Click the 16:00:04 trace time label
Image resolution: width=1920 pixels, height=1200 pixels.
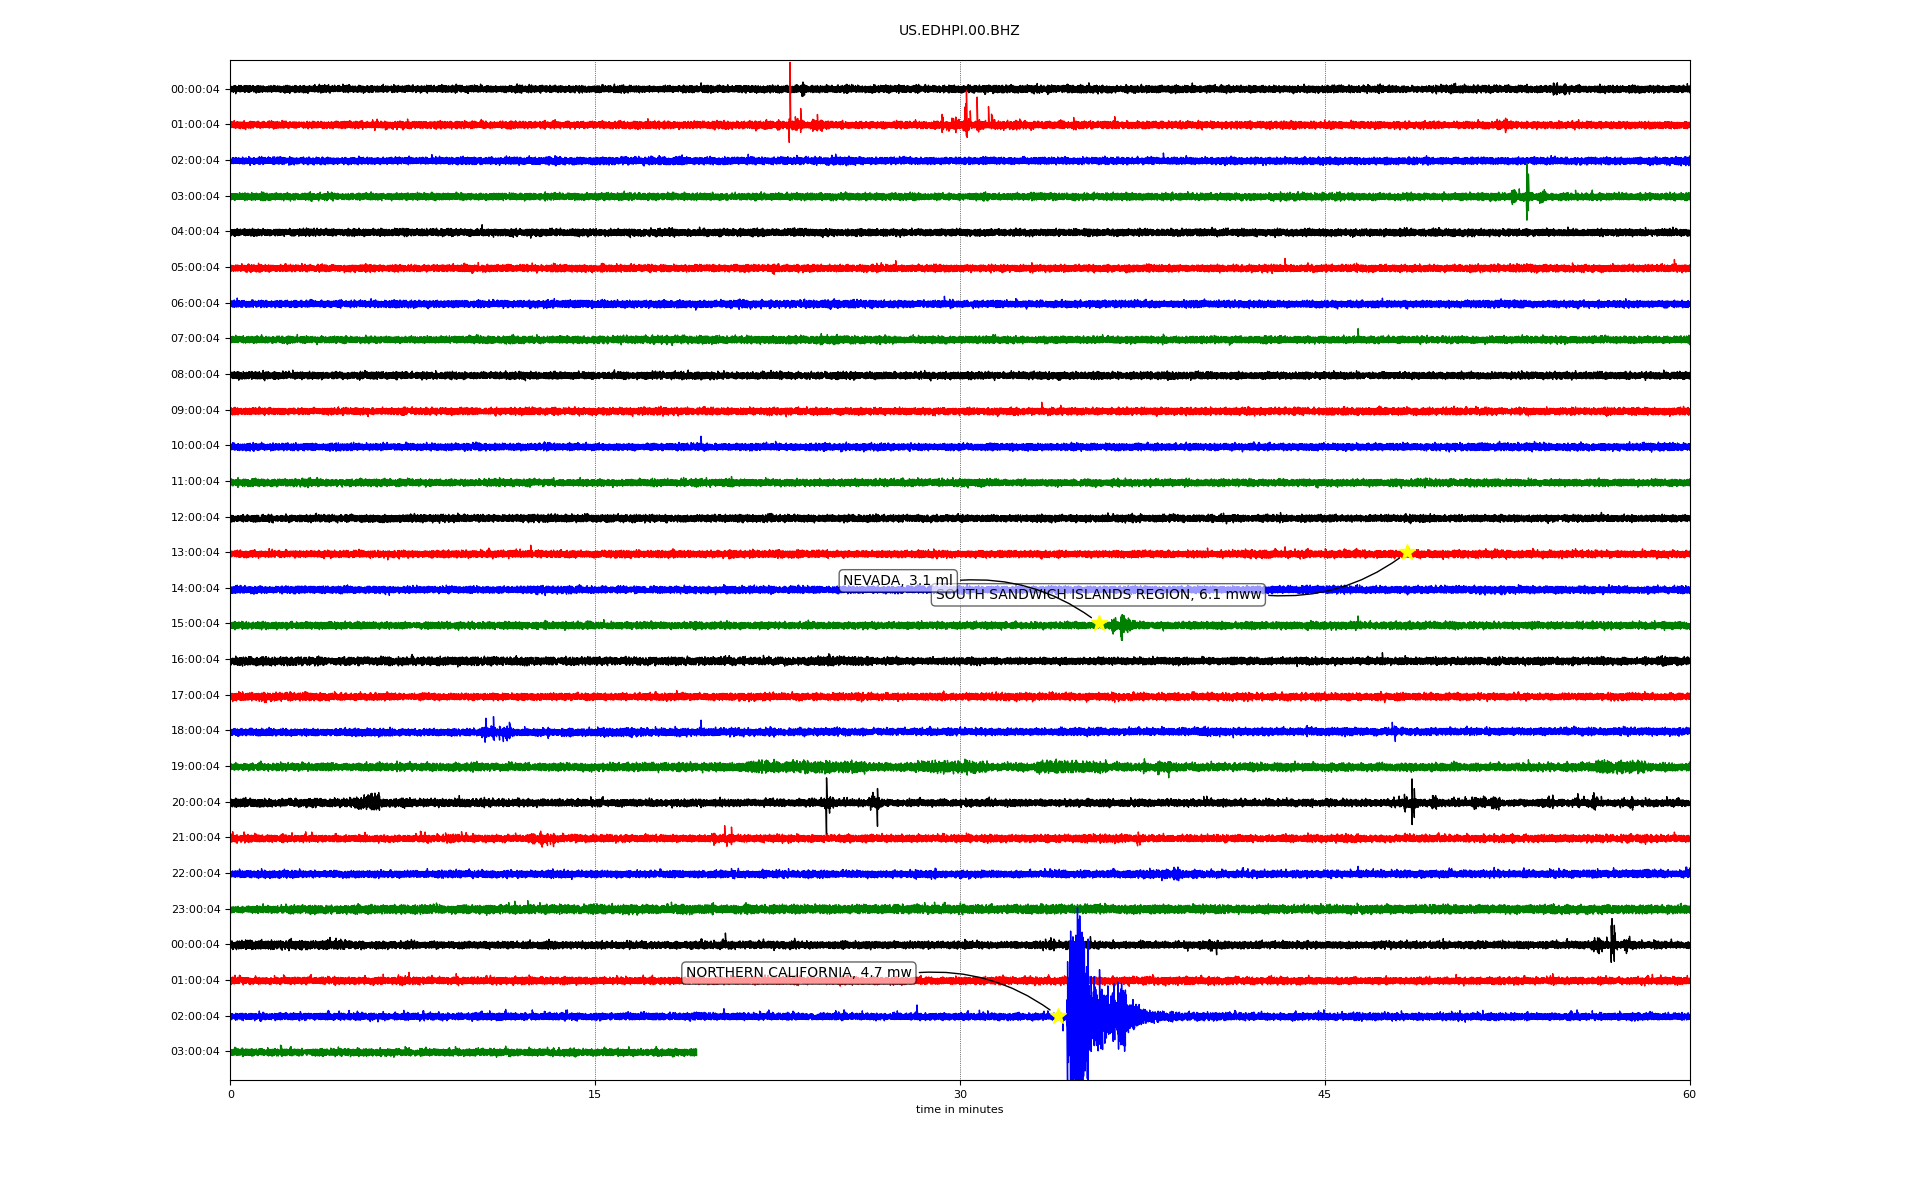pyautogui.click(x=195, y=660)
